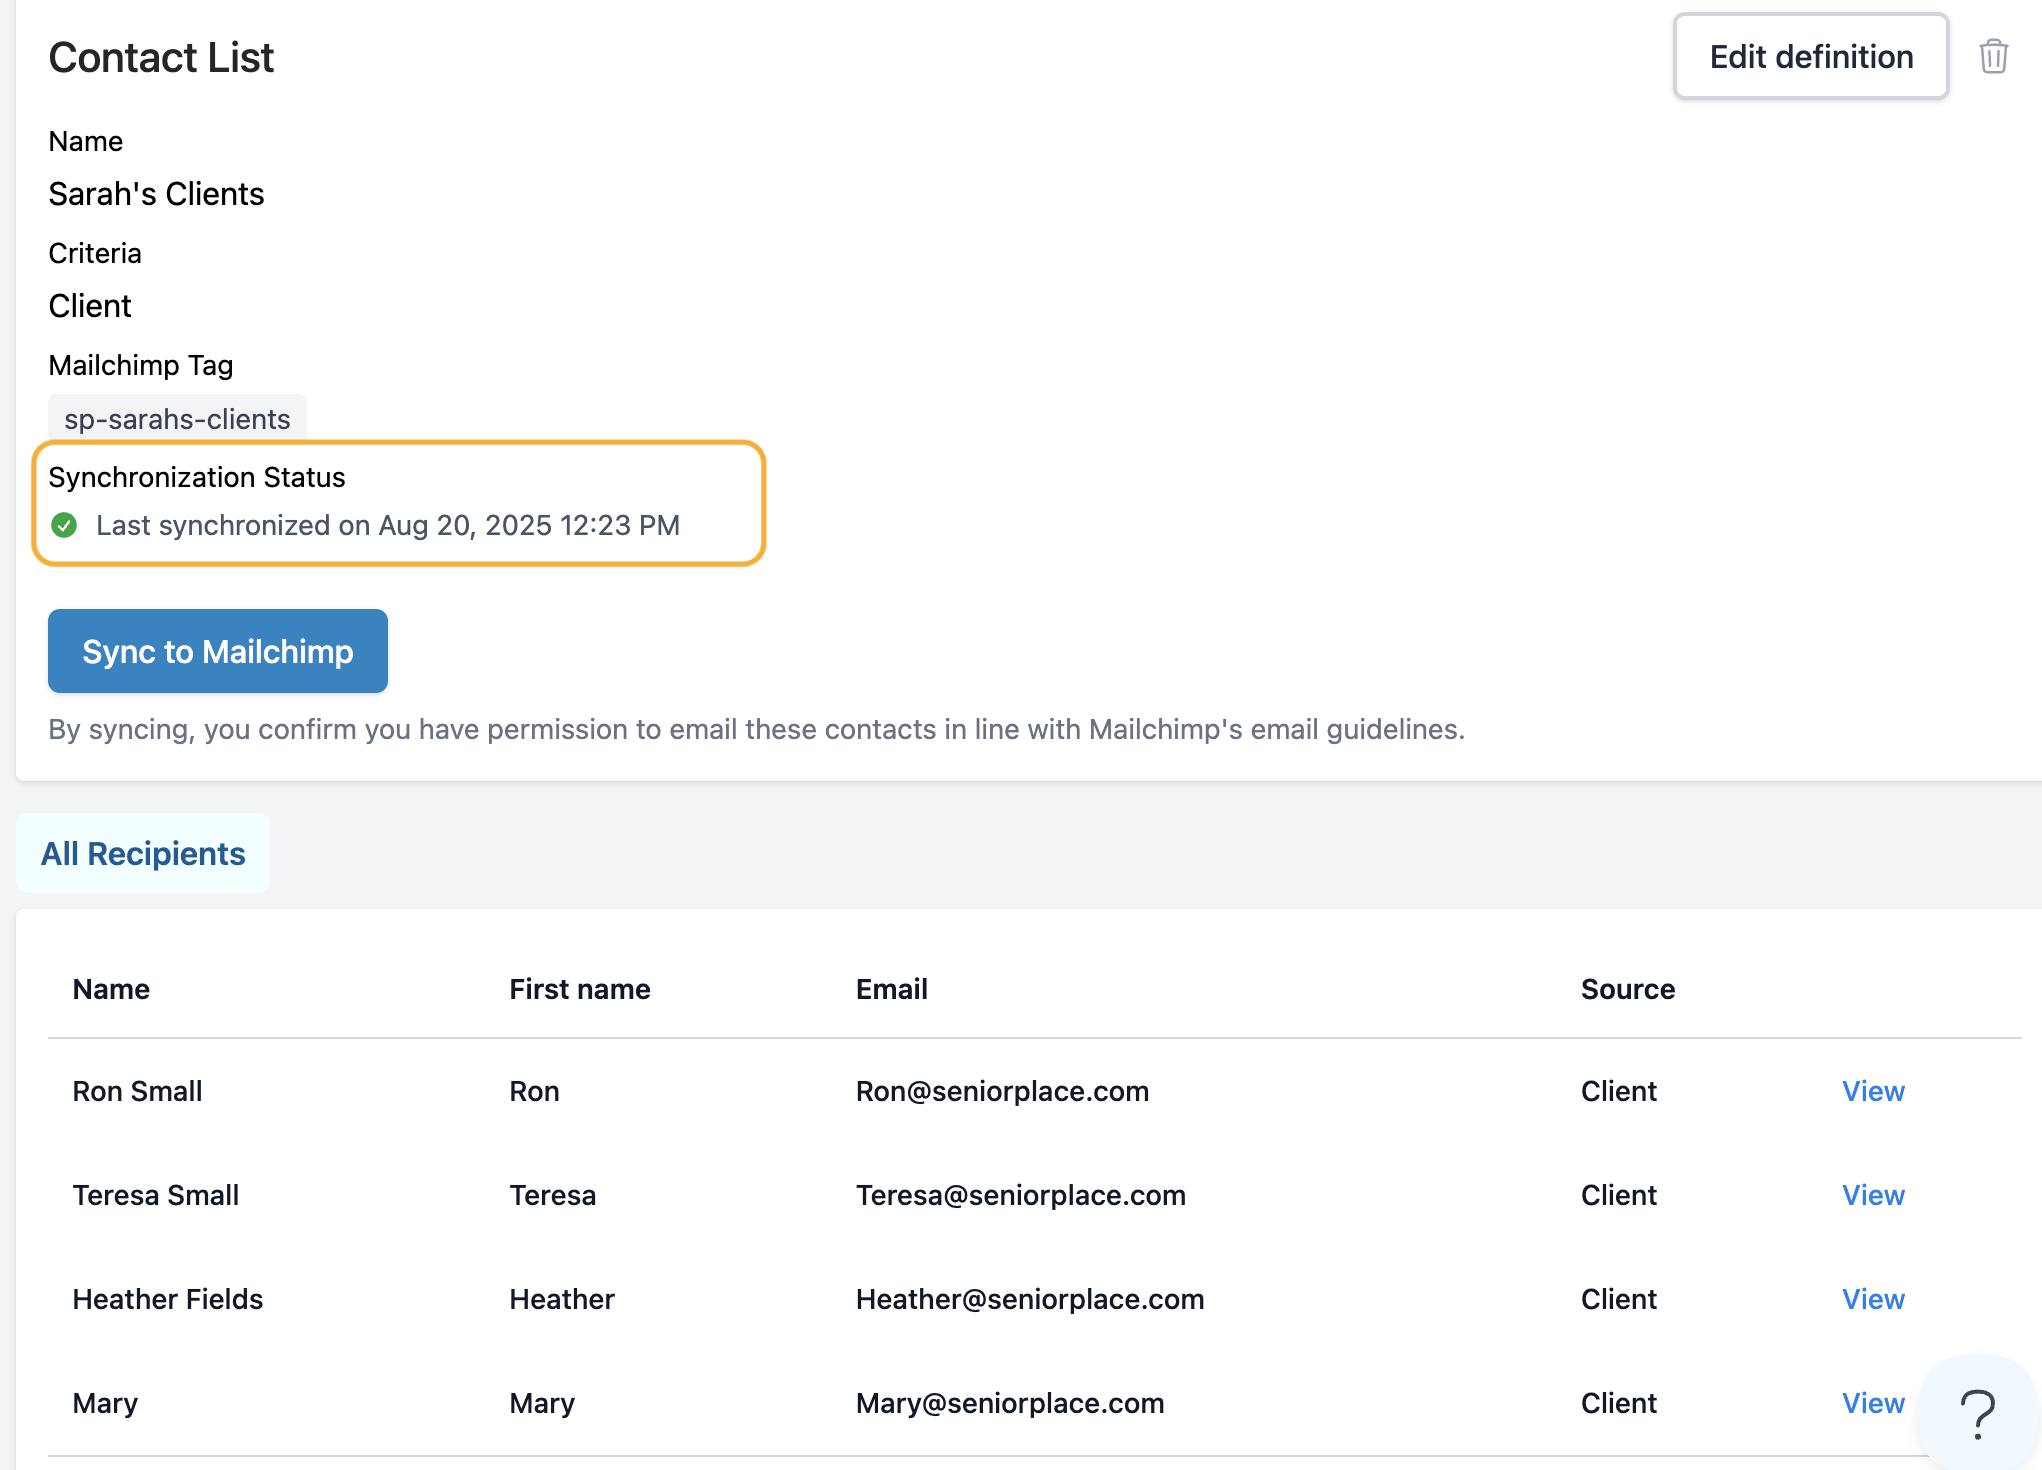Click the green synchronized checkmark icon
This screenshot has height=1470, width=2042.
[64, 525]
